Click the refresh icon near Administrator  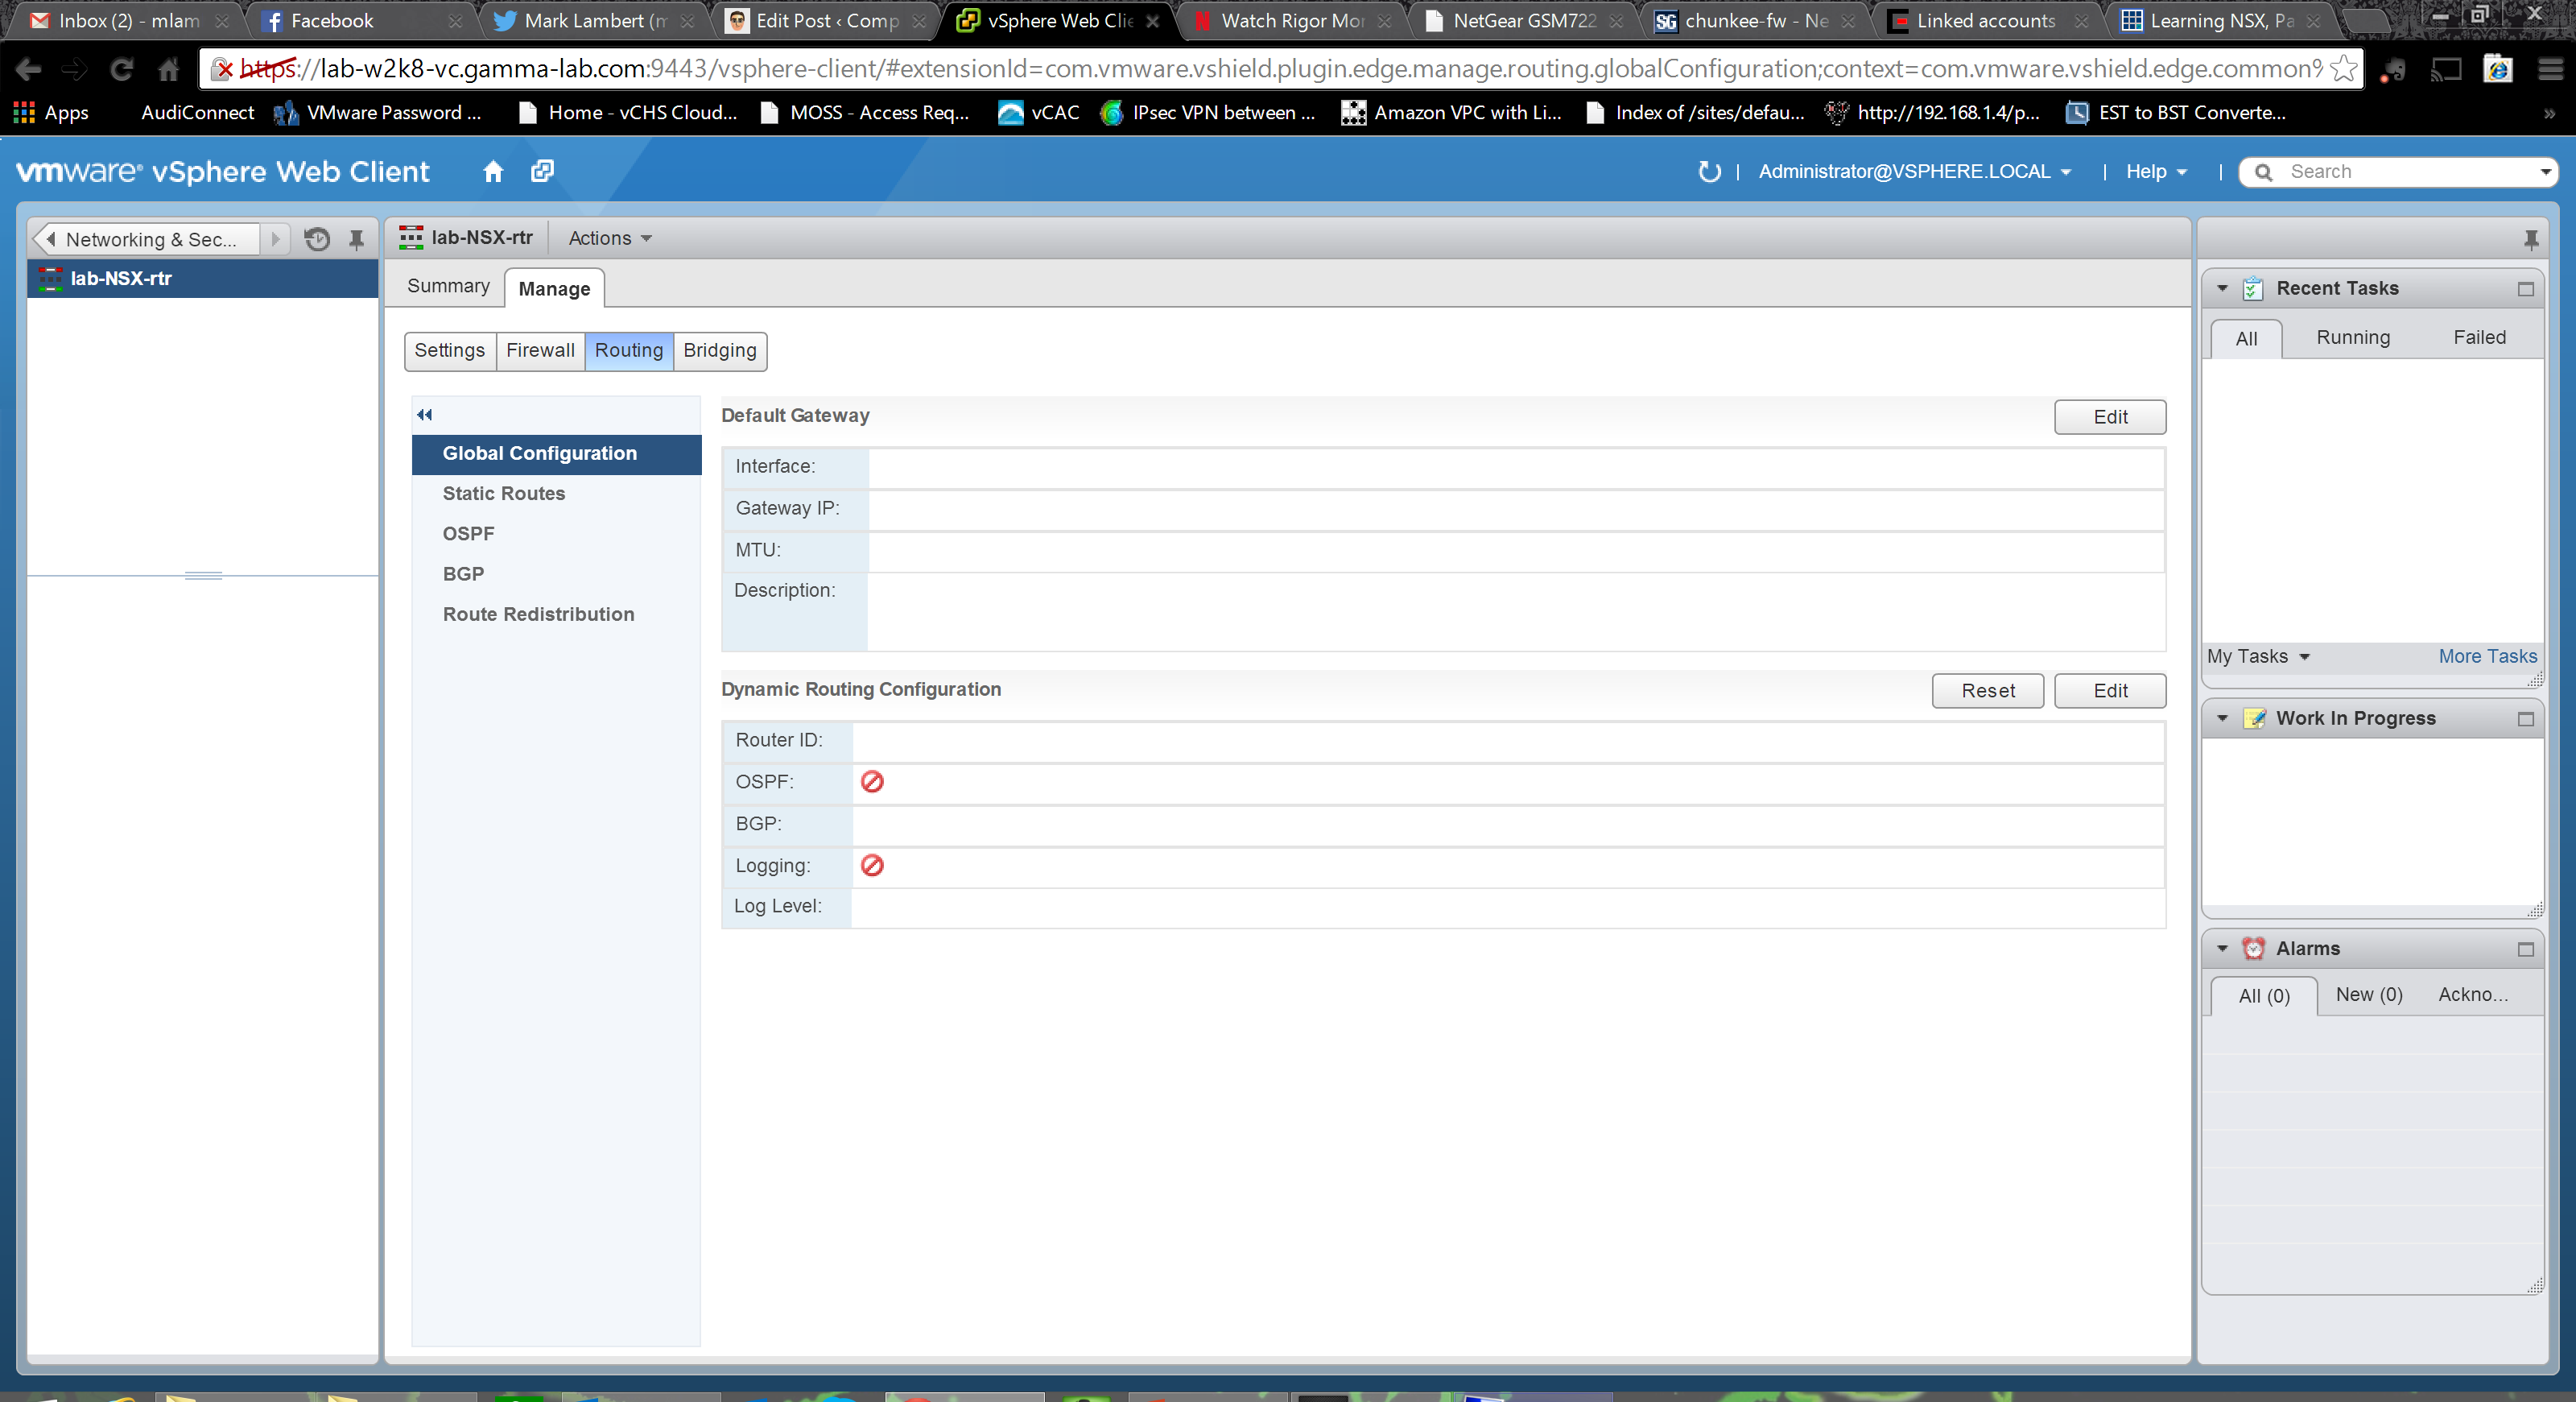[x=1709, y=171]
